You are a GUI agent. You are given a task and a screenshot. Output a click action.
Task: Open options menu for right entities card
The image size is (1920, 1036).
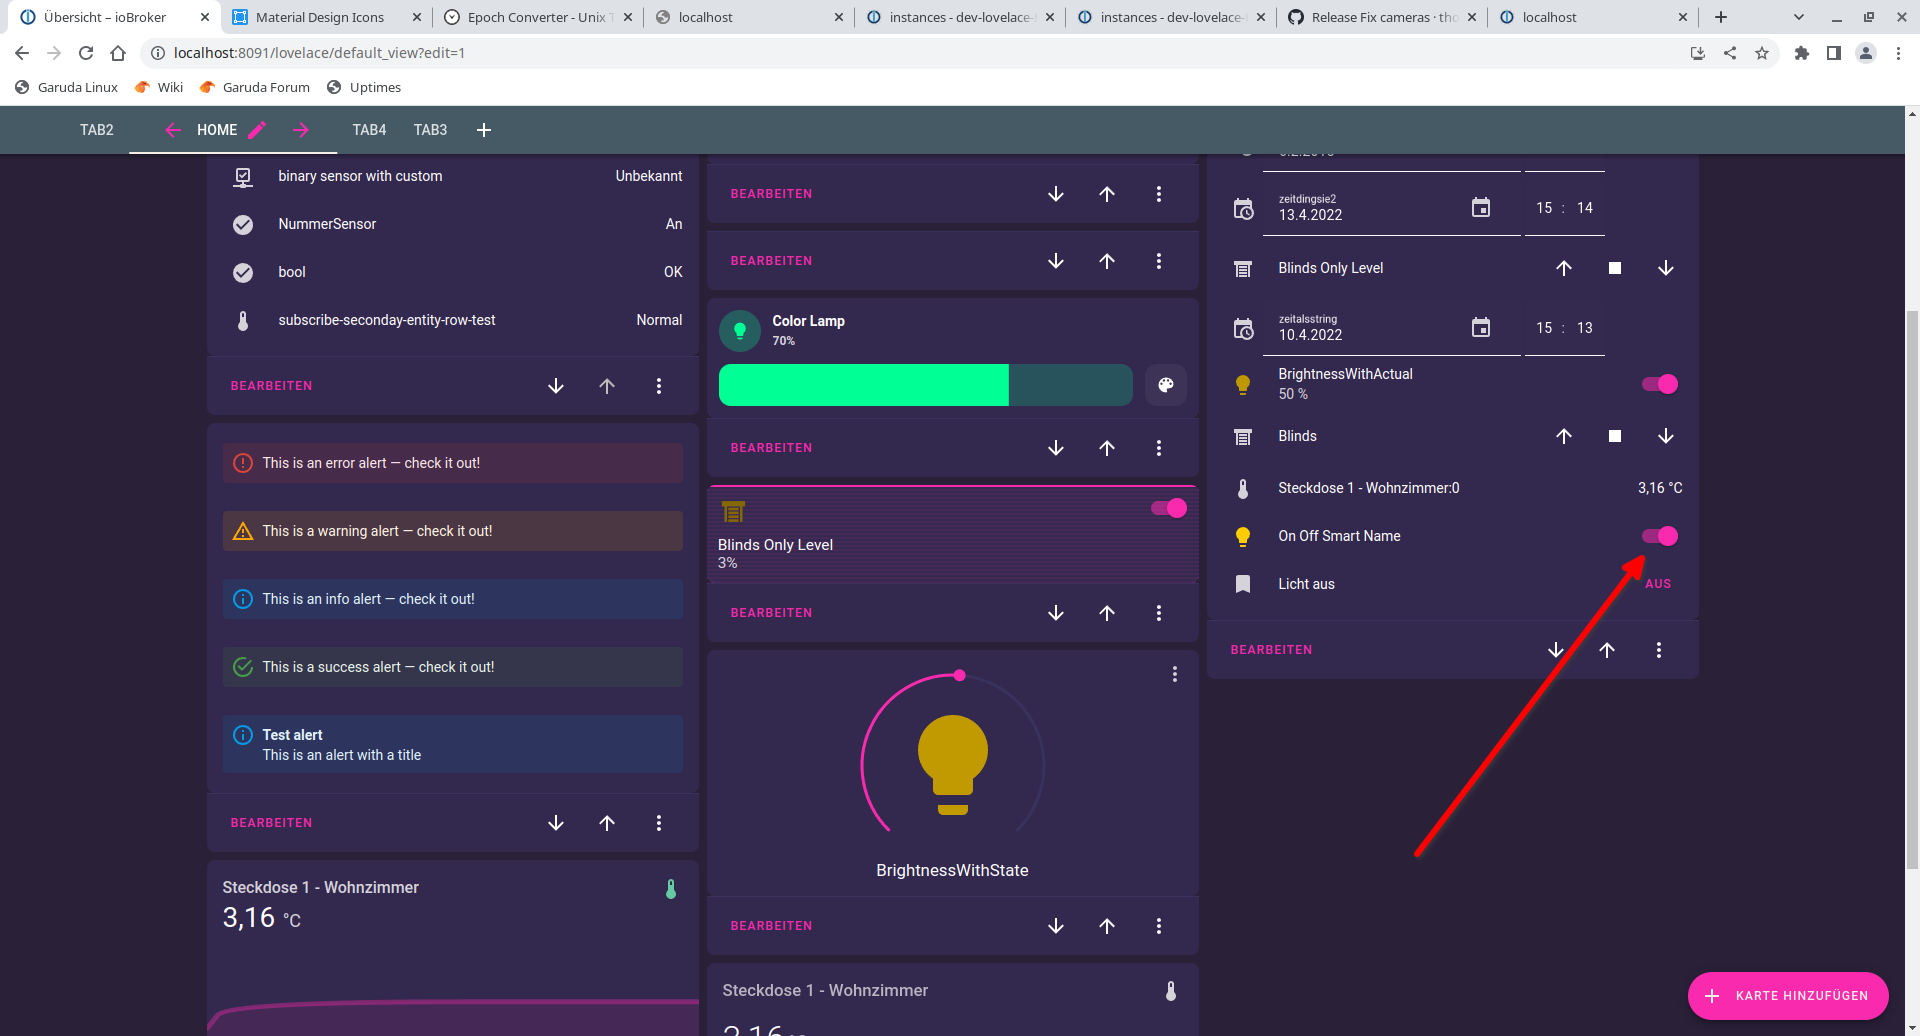coord(1659,650)
